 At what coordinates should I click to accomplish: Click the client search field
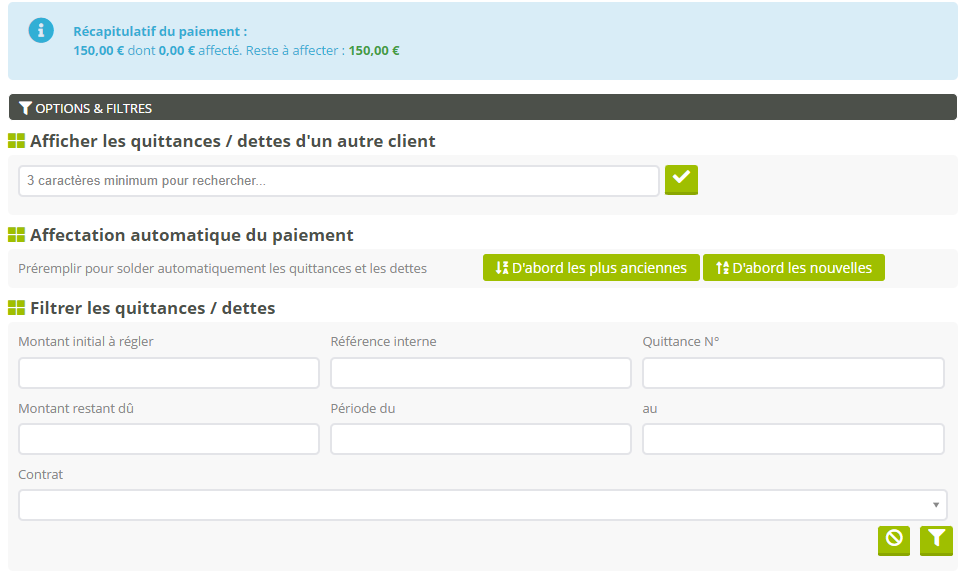(x=339, y=181)
